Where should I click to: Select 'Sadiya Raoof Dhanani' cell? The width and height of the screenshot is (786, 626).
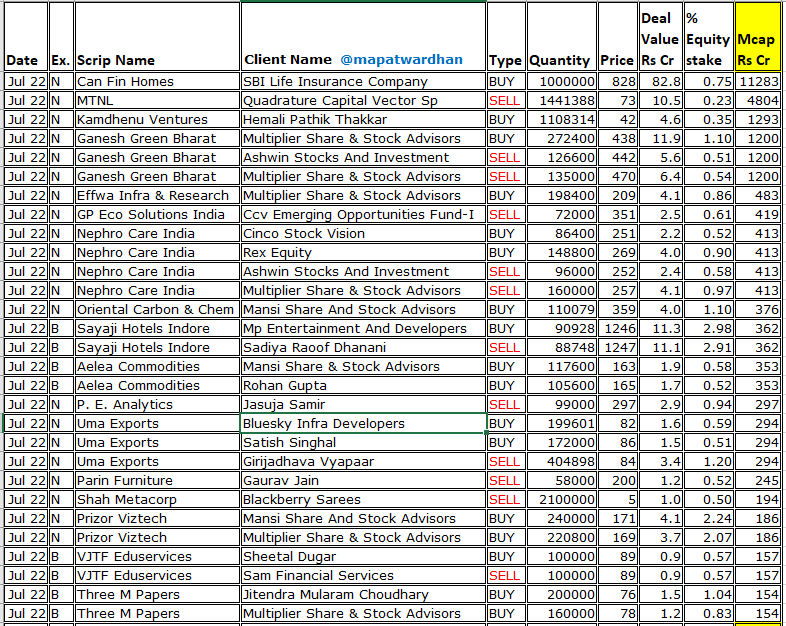click(x=363, y=347)
